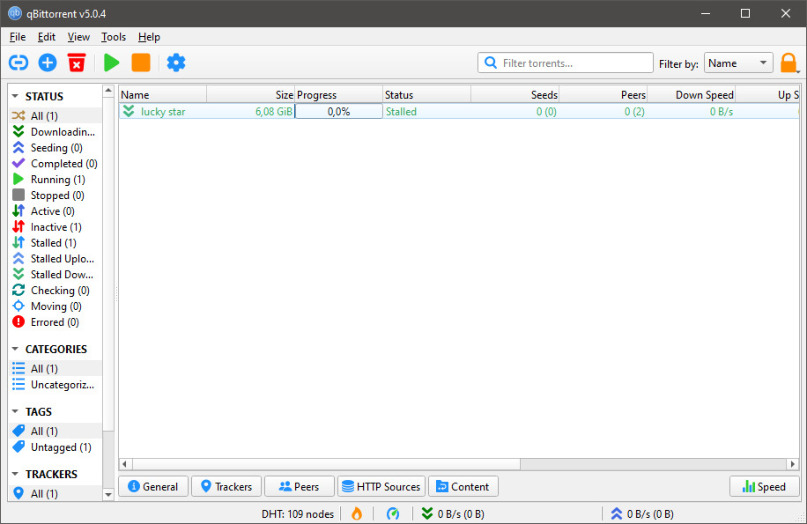Open the Tools menu
Viewport: 807px width, 524px height.
point(113,37)
